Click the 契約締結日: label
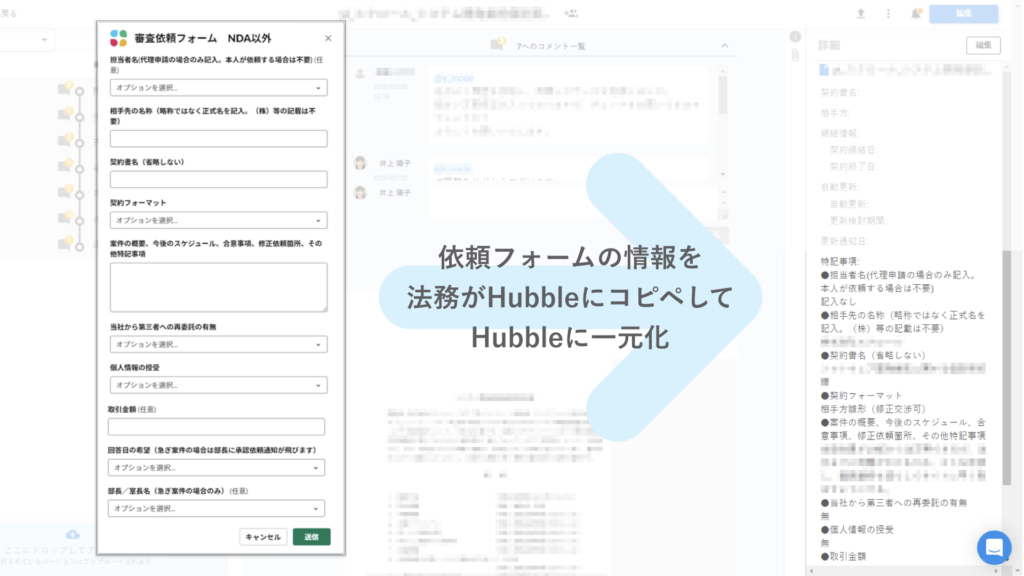Screen dimensions: 1024x576 point(854,150)
